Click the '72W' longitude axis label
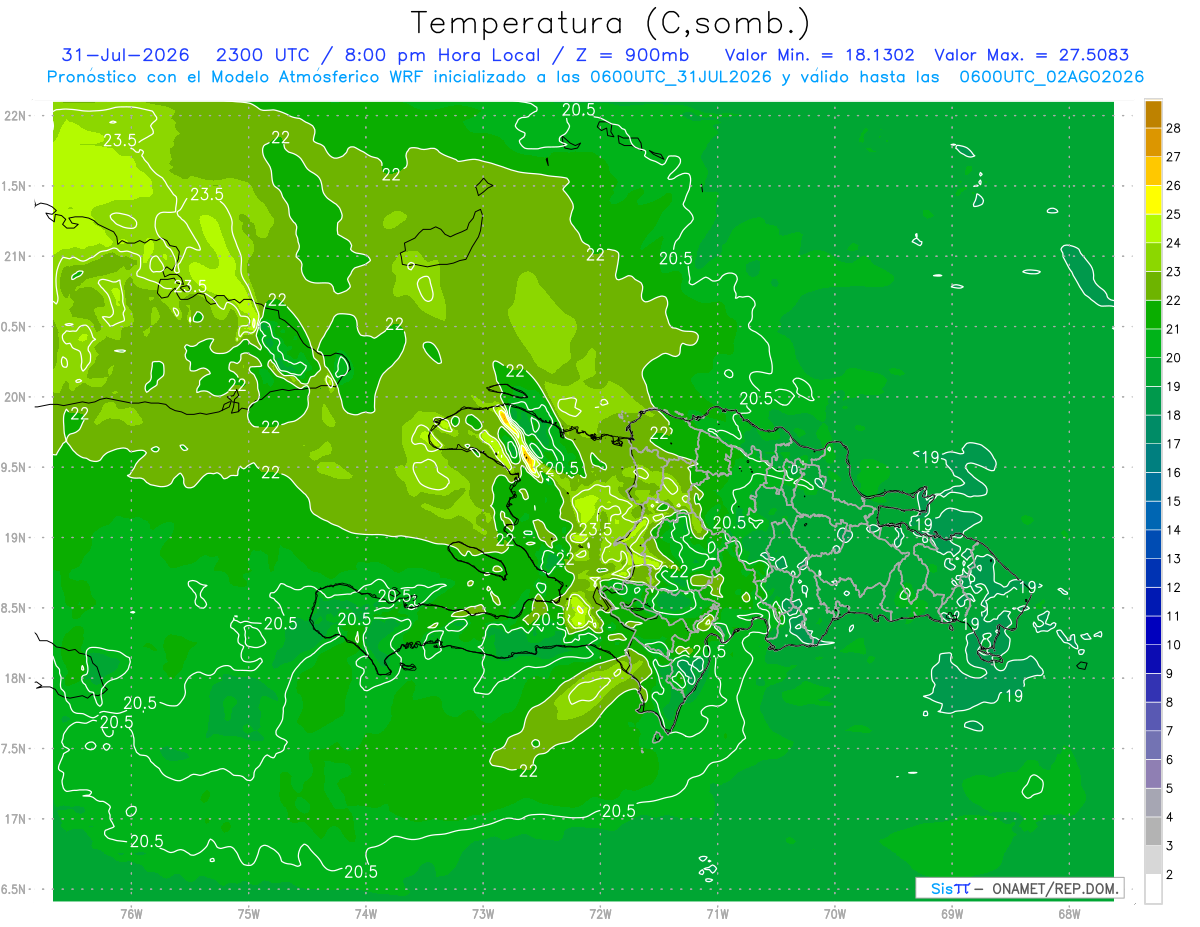1200x927 pixels. tap(600, 914)
